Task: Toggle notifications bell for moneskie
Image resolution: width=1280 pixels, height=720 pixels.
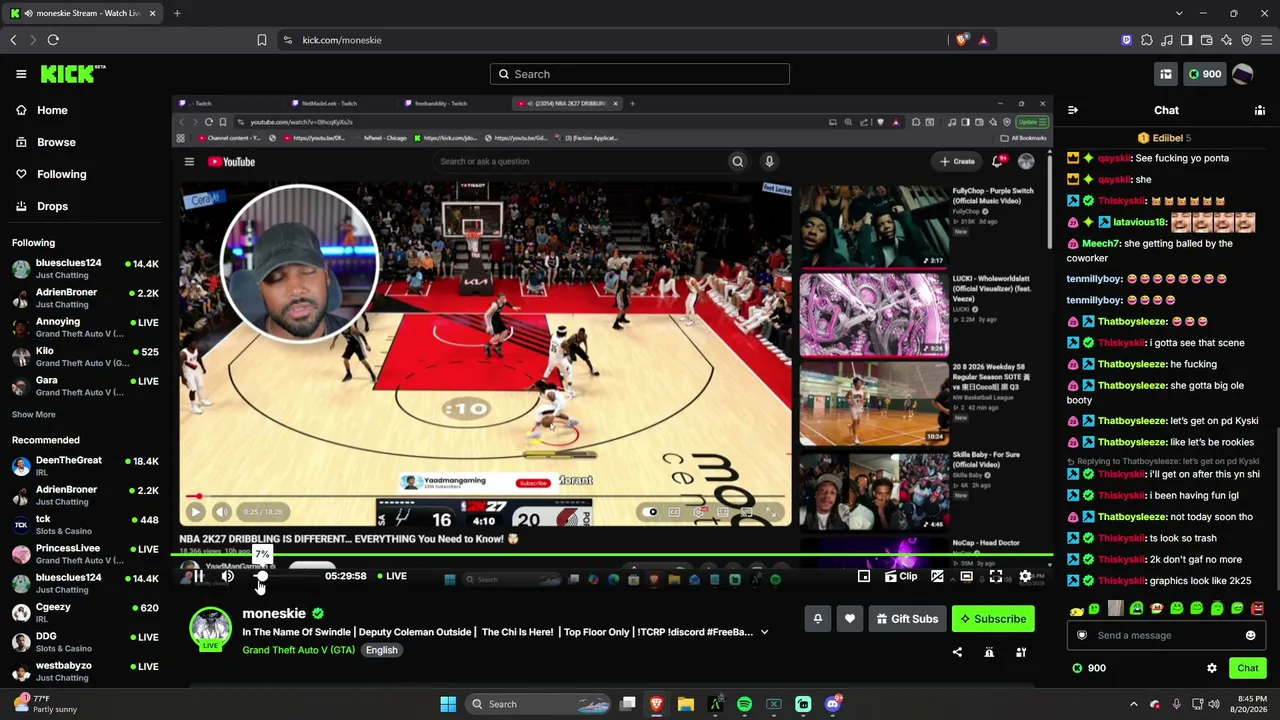Action: pyautogui.click(x=817, y=619)
